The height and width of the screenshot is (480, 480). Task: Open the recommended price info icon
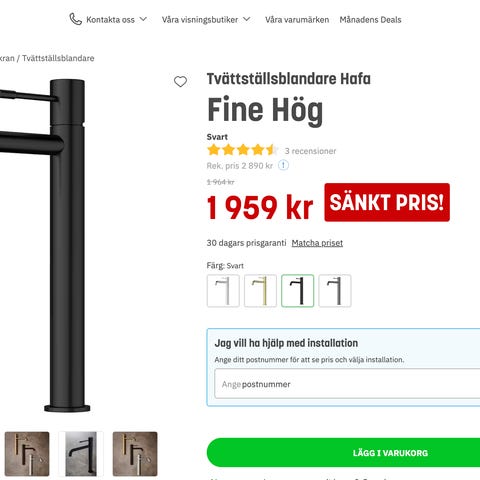click(x=283, y=165)
